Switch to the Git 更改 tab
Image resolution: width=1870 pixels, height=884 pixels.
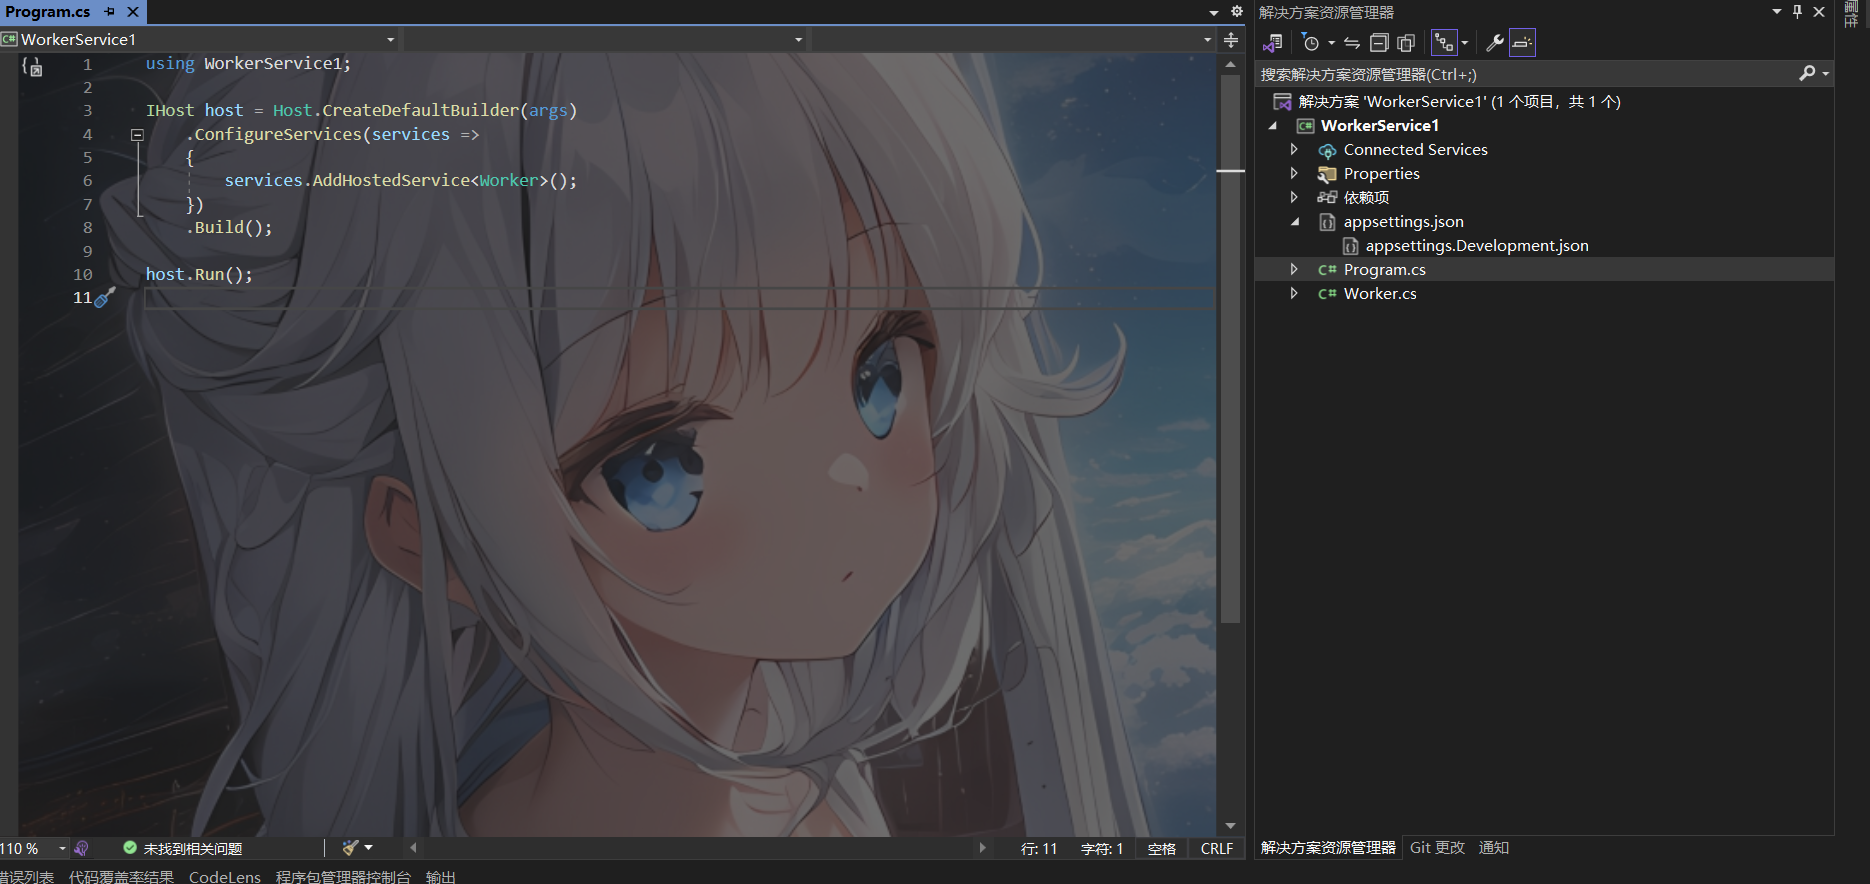(x=1437, y=848)
